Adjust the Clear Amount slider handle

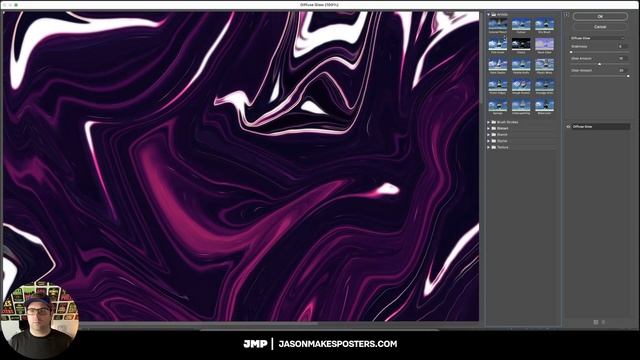point(628,76)
